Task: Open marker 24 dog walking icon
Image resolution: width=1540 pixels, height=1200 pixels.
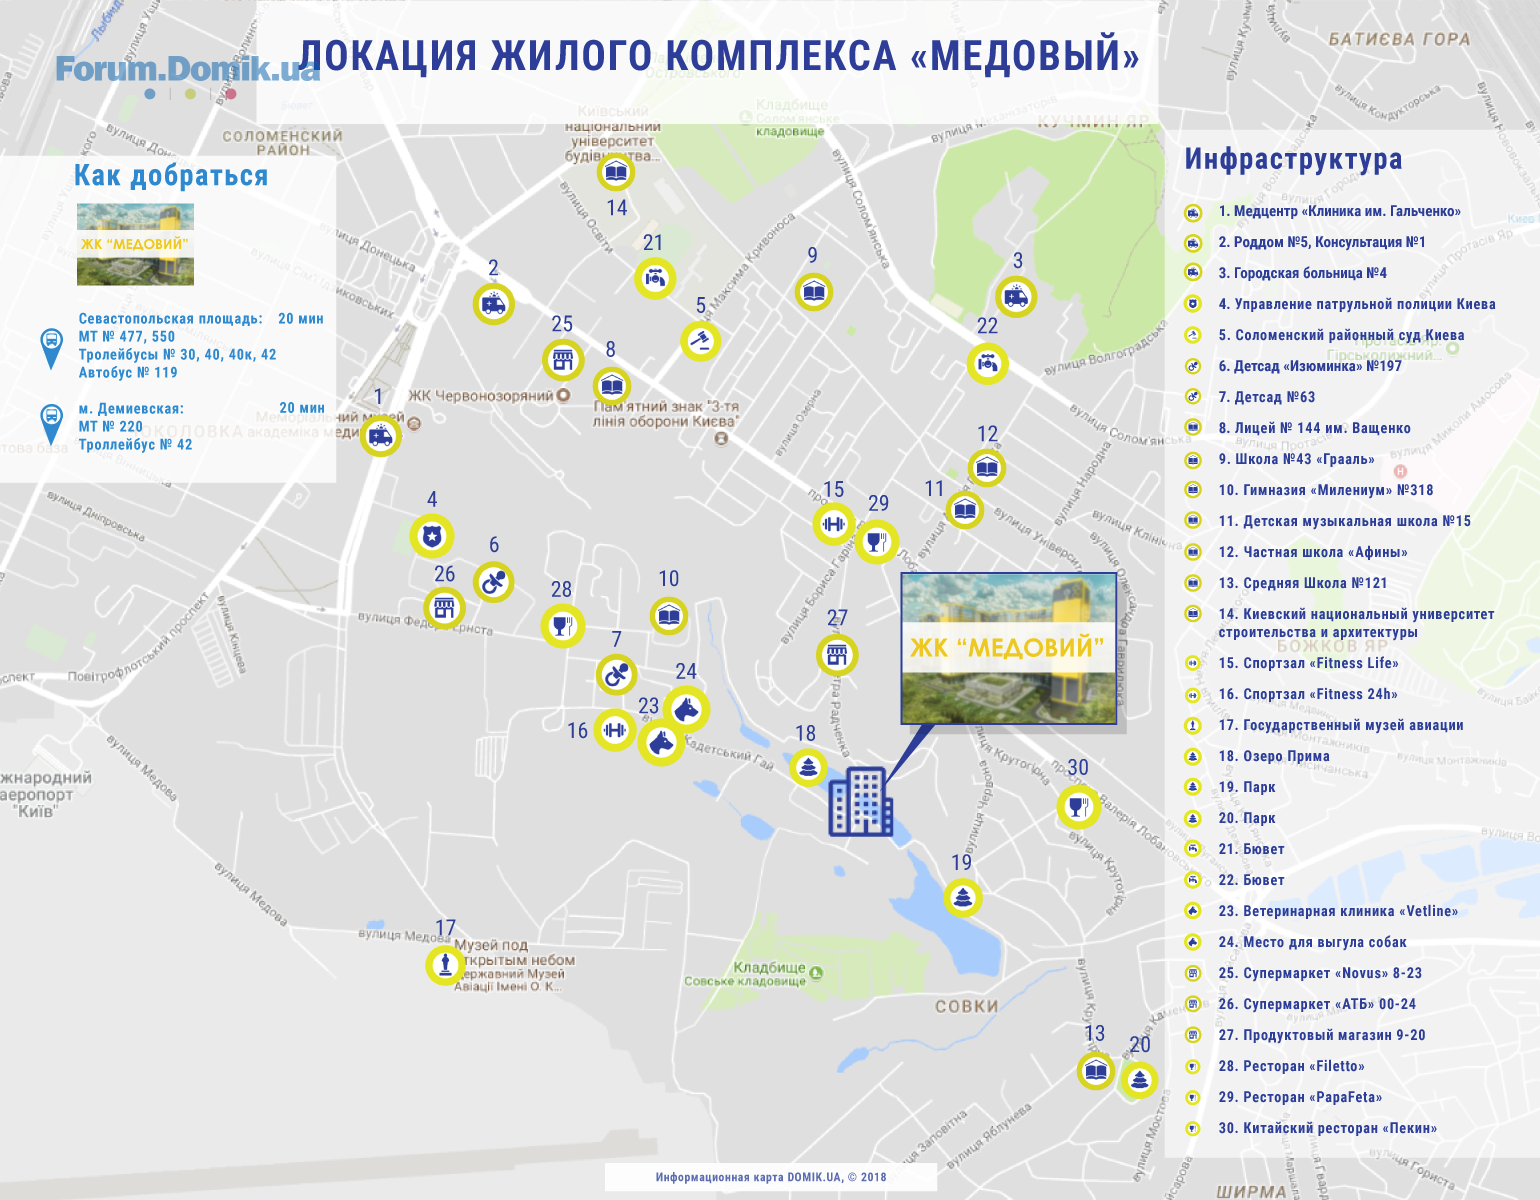Action: (x=687, y=709)
